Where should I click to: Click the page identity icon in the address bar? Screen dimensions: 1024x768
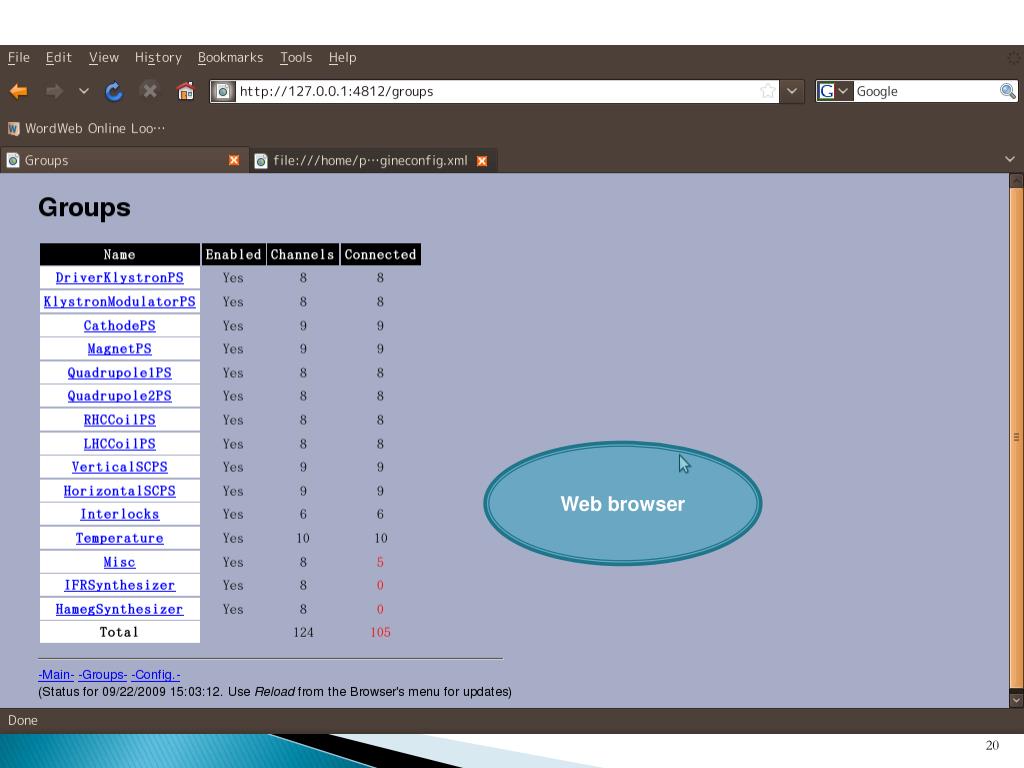pos(223,91)
